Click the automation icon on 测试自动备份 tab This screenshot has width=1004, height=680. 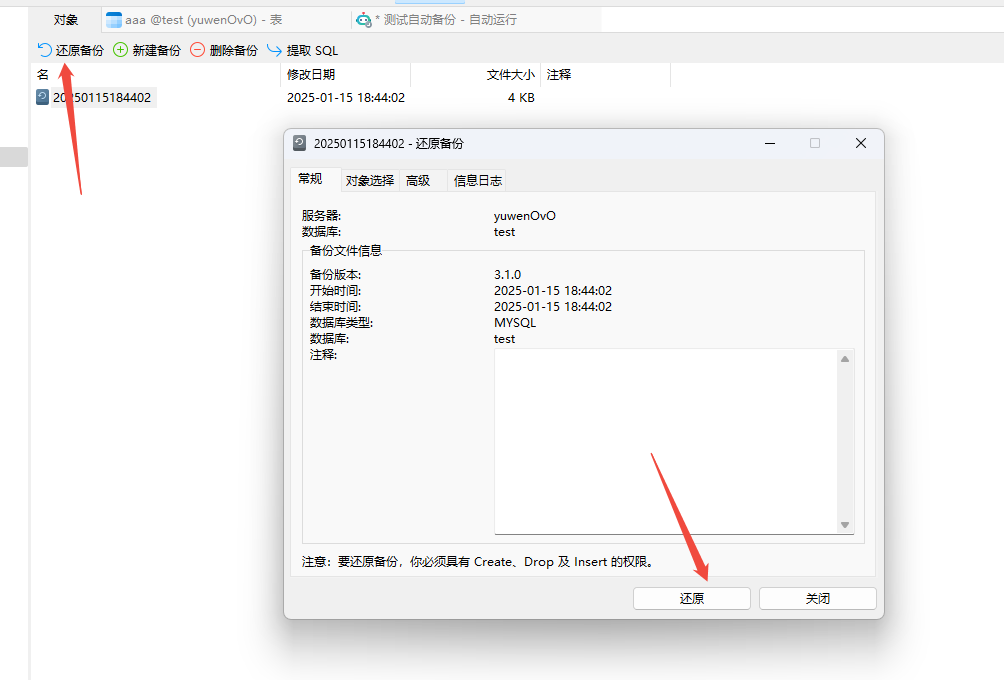point(362,18)
